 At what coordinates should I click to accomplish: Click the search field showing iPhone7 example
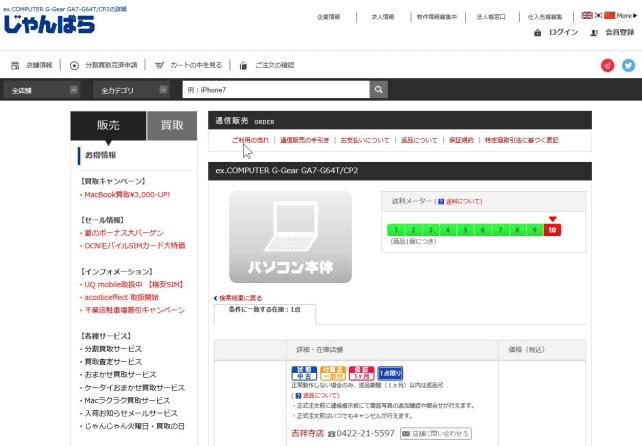click(x=276, y=89)
